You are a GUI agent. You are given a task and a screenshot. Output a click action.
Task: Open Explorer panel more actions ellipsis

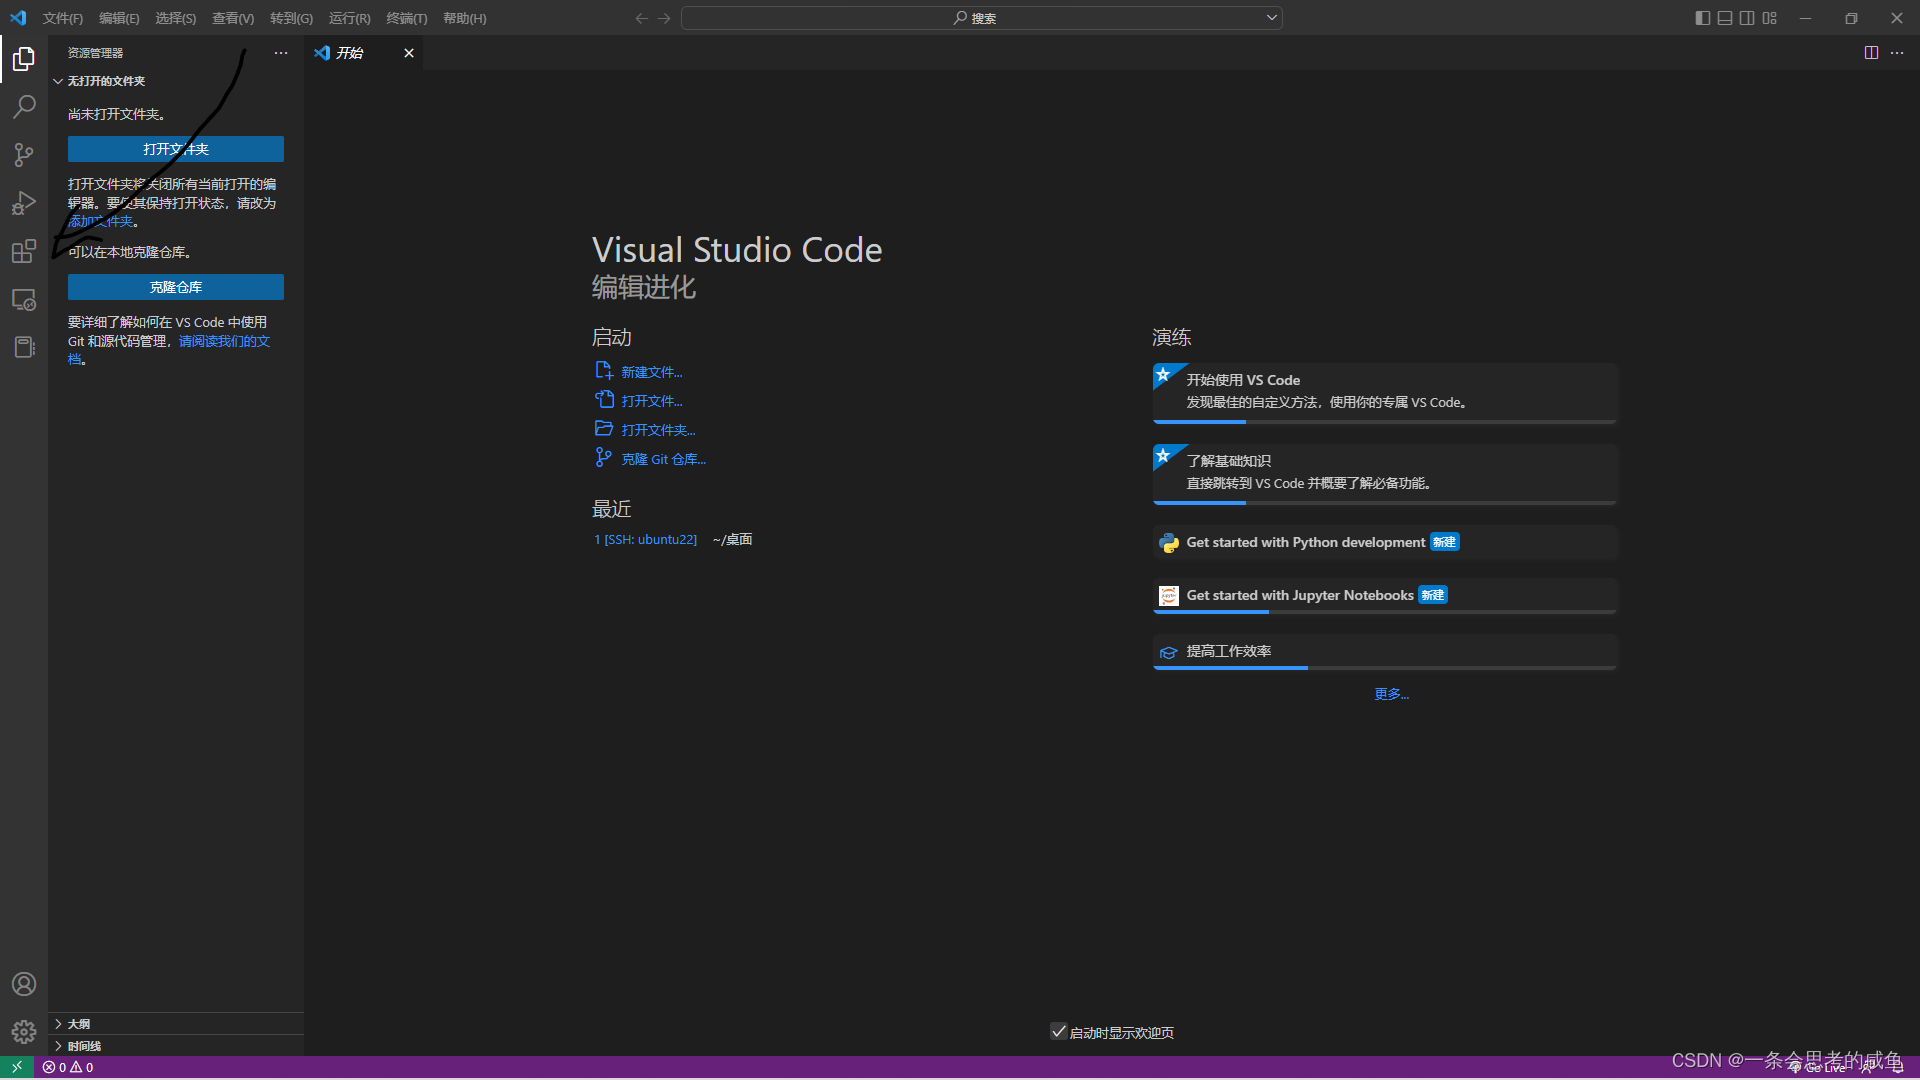pyautogui.click(x=281, y=53)
